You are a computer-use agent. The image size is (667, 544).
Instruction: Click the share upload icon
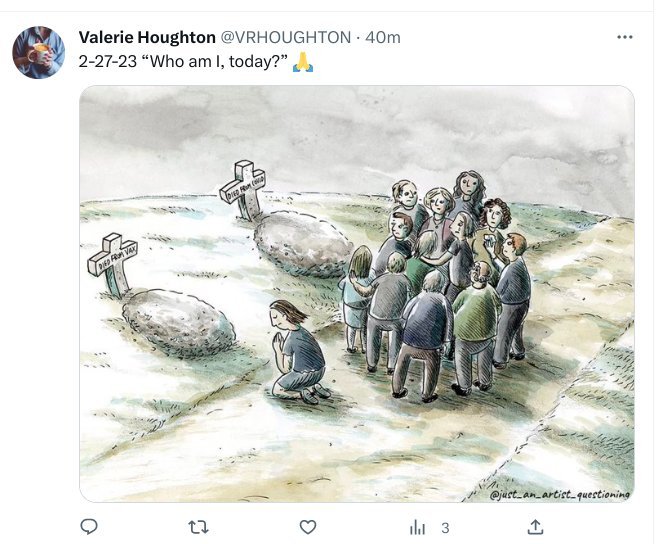pos(535,526)
